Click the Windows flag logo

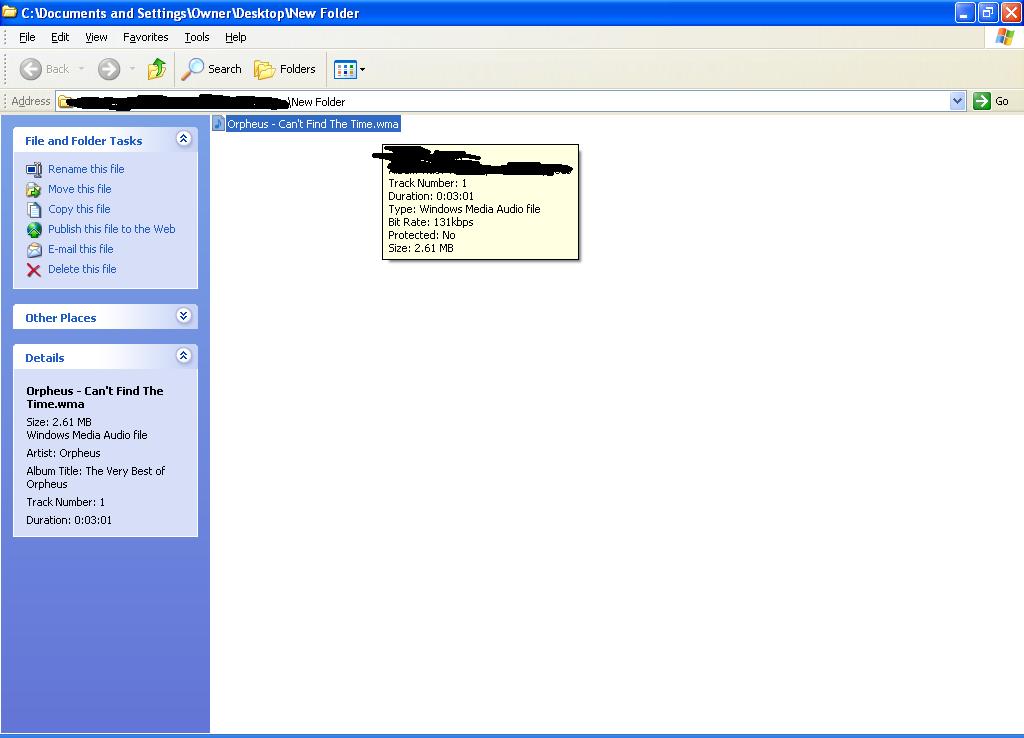(1004, 37)
